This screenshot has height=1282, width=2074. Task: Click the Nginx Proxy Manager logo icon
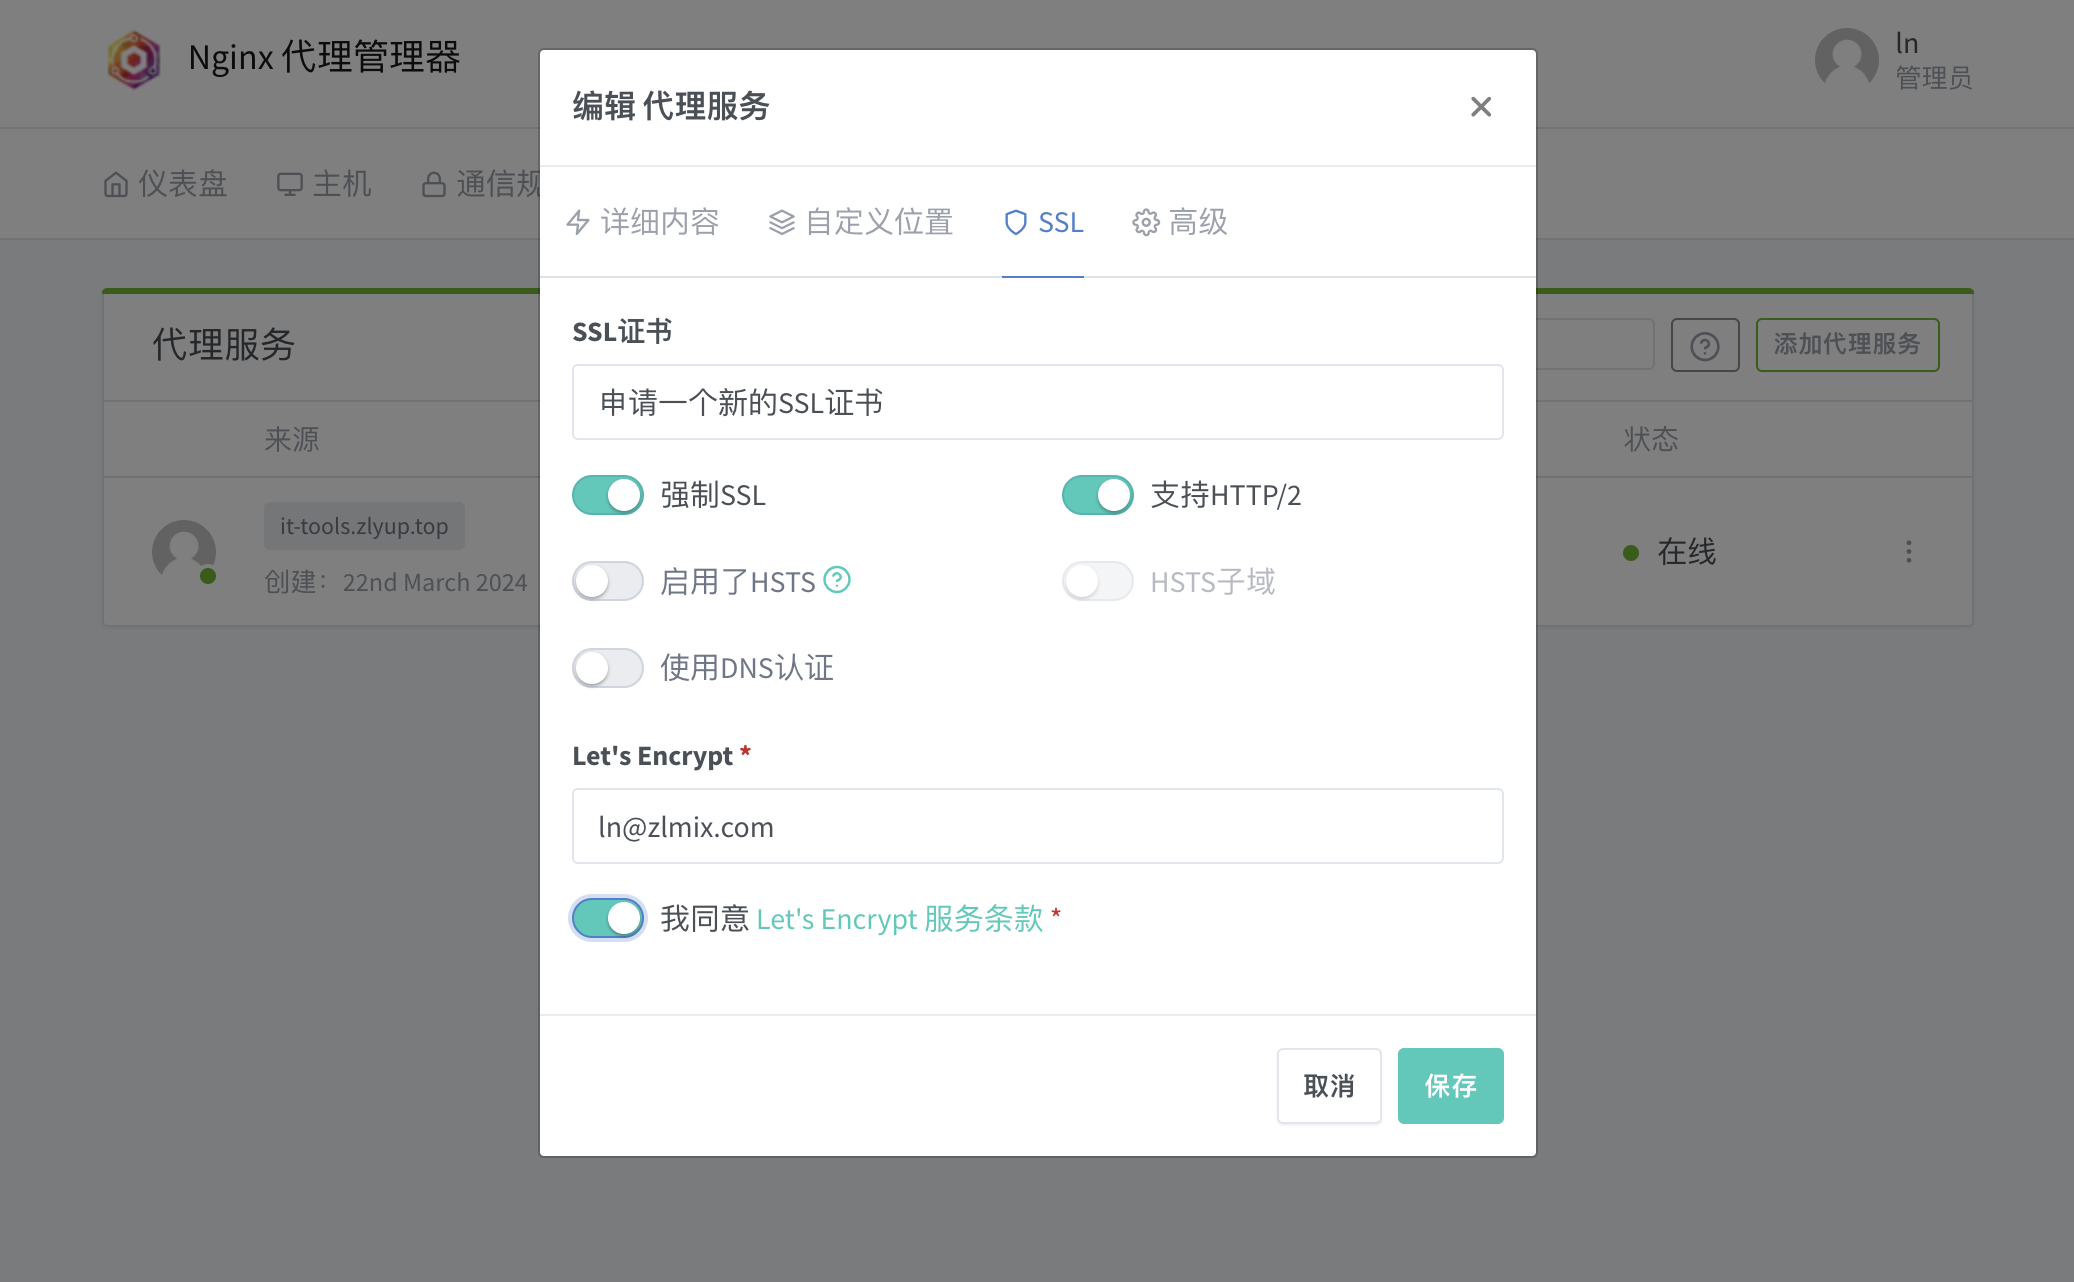[x=134, y=59]
